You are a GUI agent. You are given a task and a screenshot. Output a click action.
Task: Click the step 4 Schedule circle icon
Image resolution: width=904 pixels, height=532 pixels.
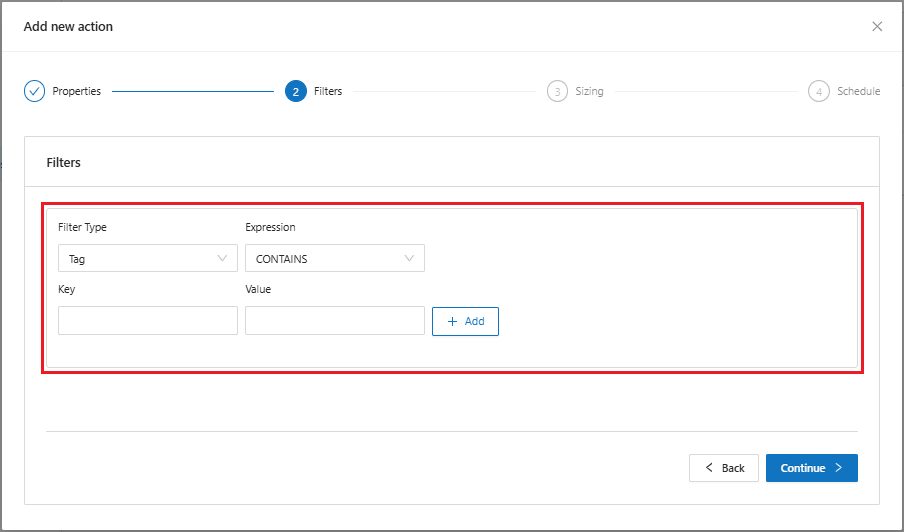coord(819,91)
